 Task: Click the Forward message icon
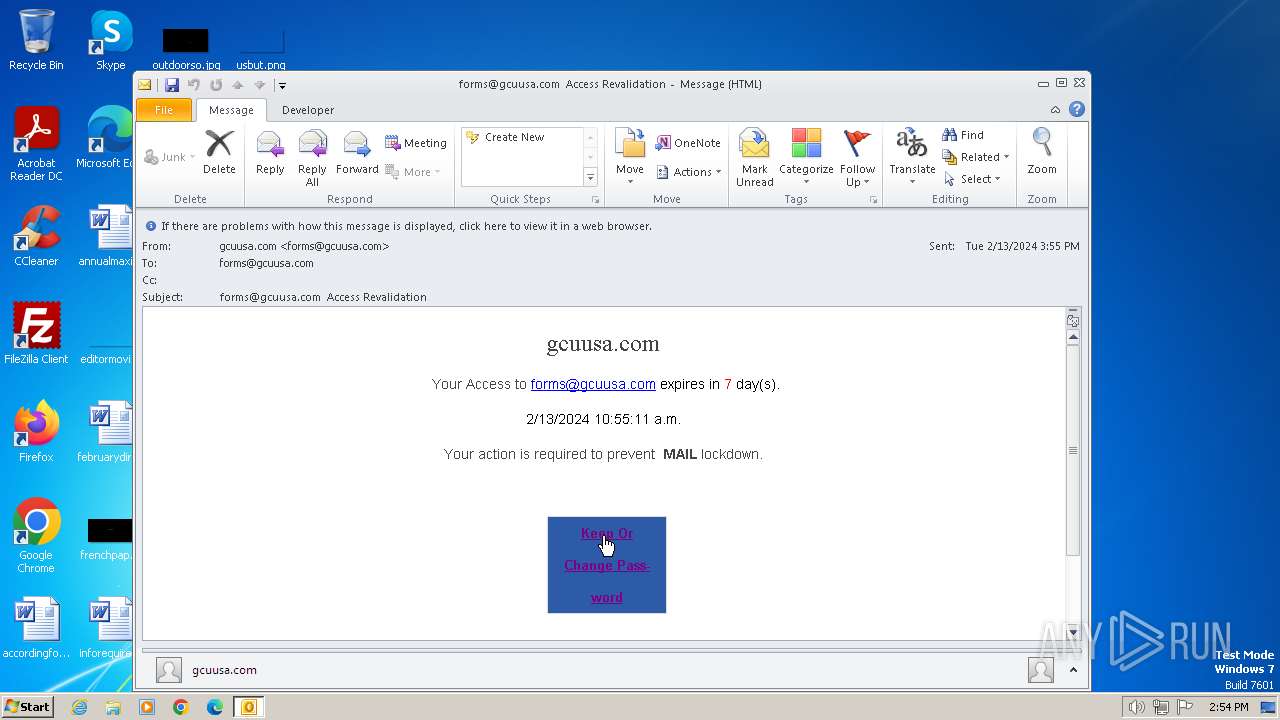(x=357, y=153)
